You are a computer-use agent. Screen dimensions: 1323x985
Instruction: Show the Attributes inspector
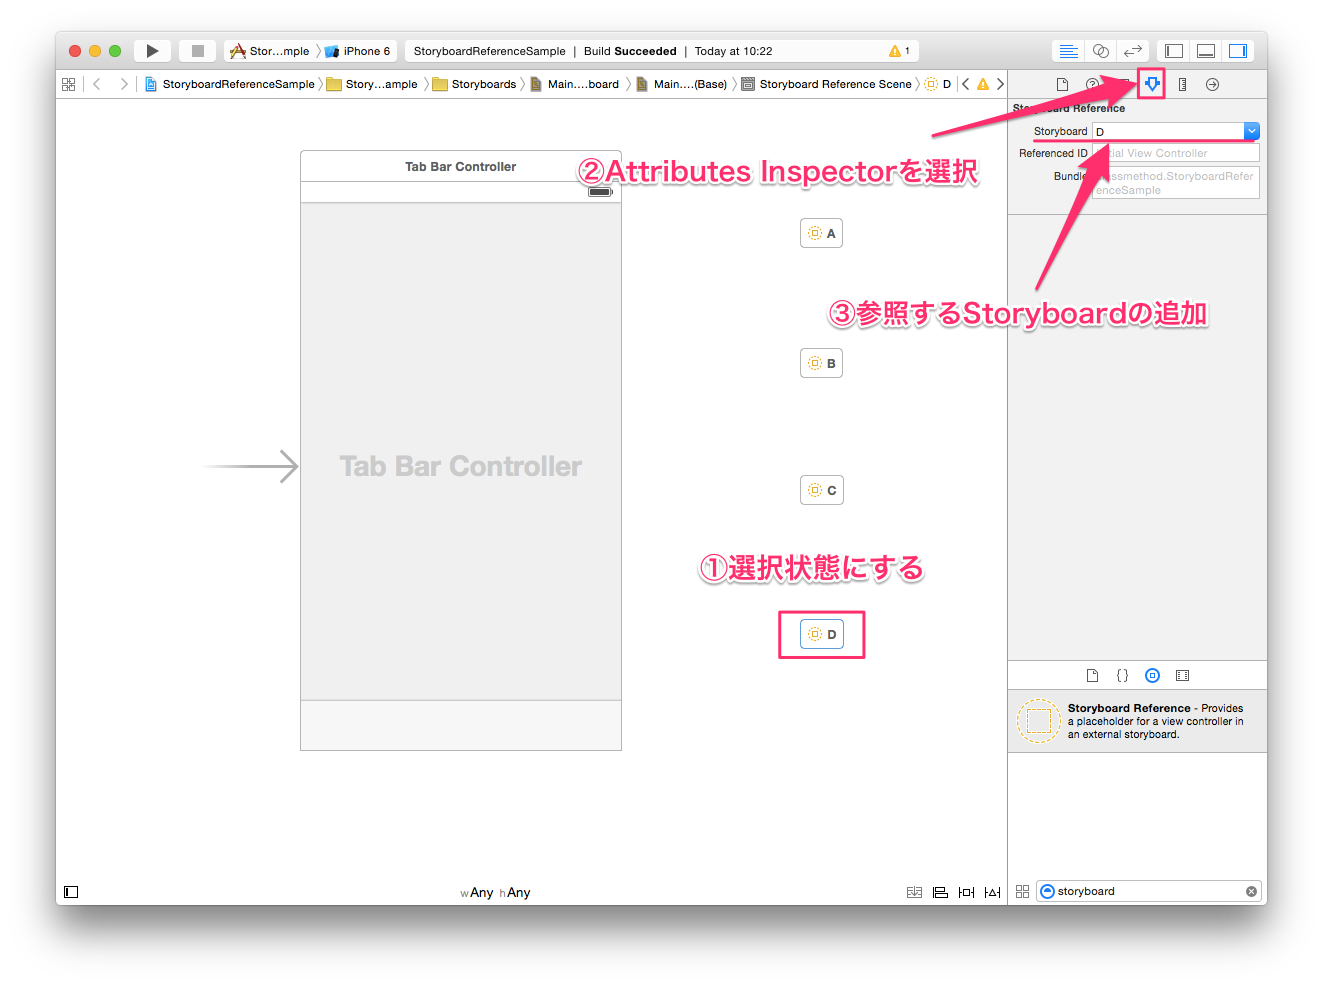click(1152, 85)
